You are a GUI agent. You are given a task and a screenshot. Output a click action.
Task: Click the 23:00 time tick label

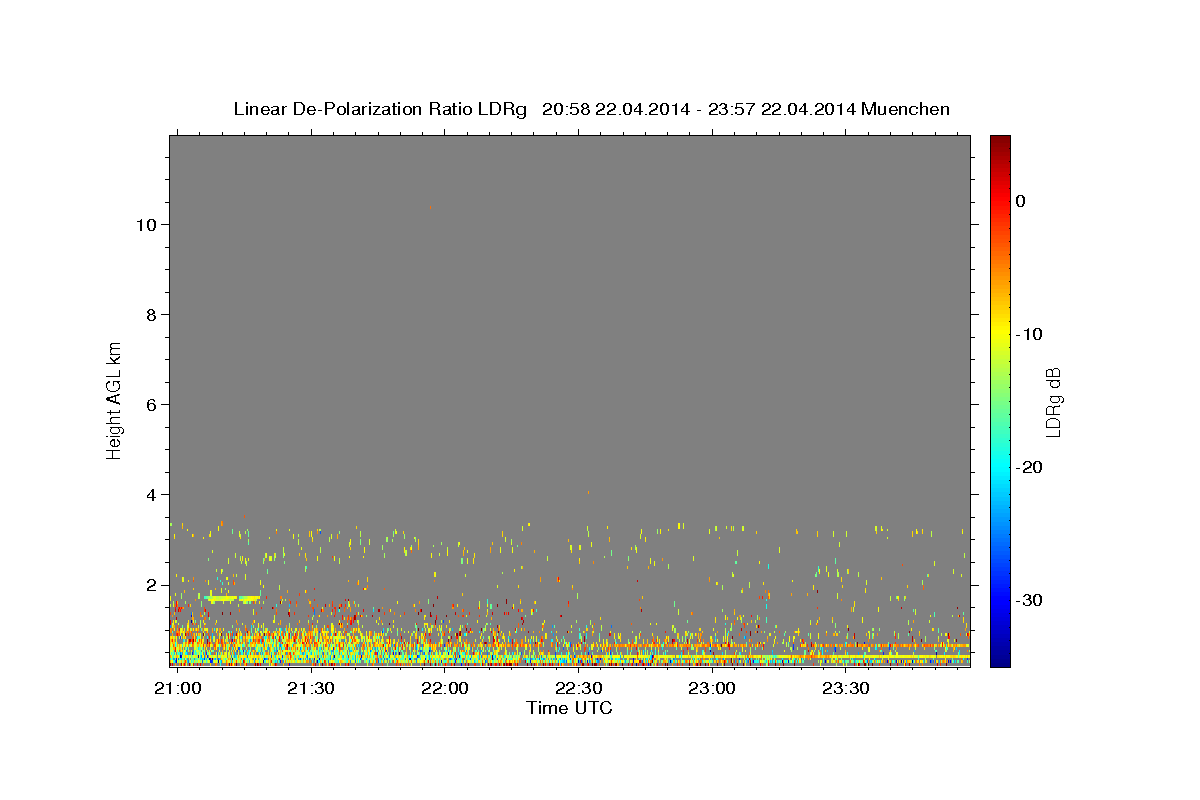[712, 689]
